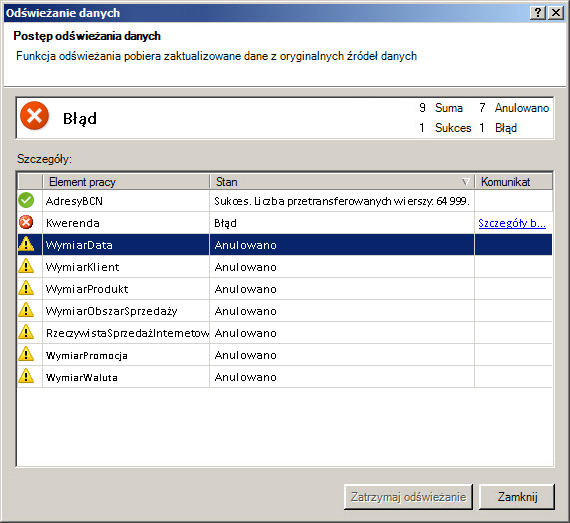Click the Anulowano cell for WymiarWaluta
570x523 pixels.
[x=342, y=377]
